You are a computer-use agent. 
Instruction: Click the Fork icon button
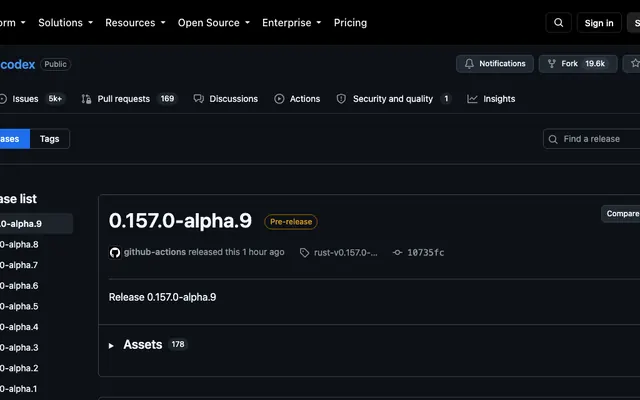(x=551, y=64)
